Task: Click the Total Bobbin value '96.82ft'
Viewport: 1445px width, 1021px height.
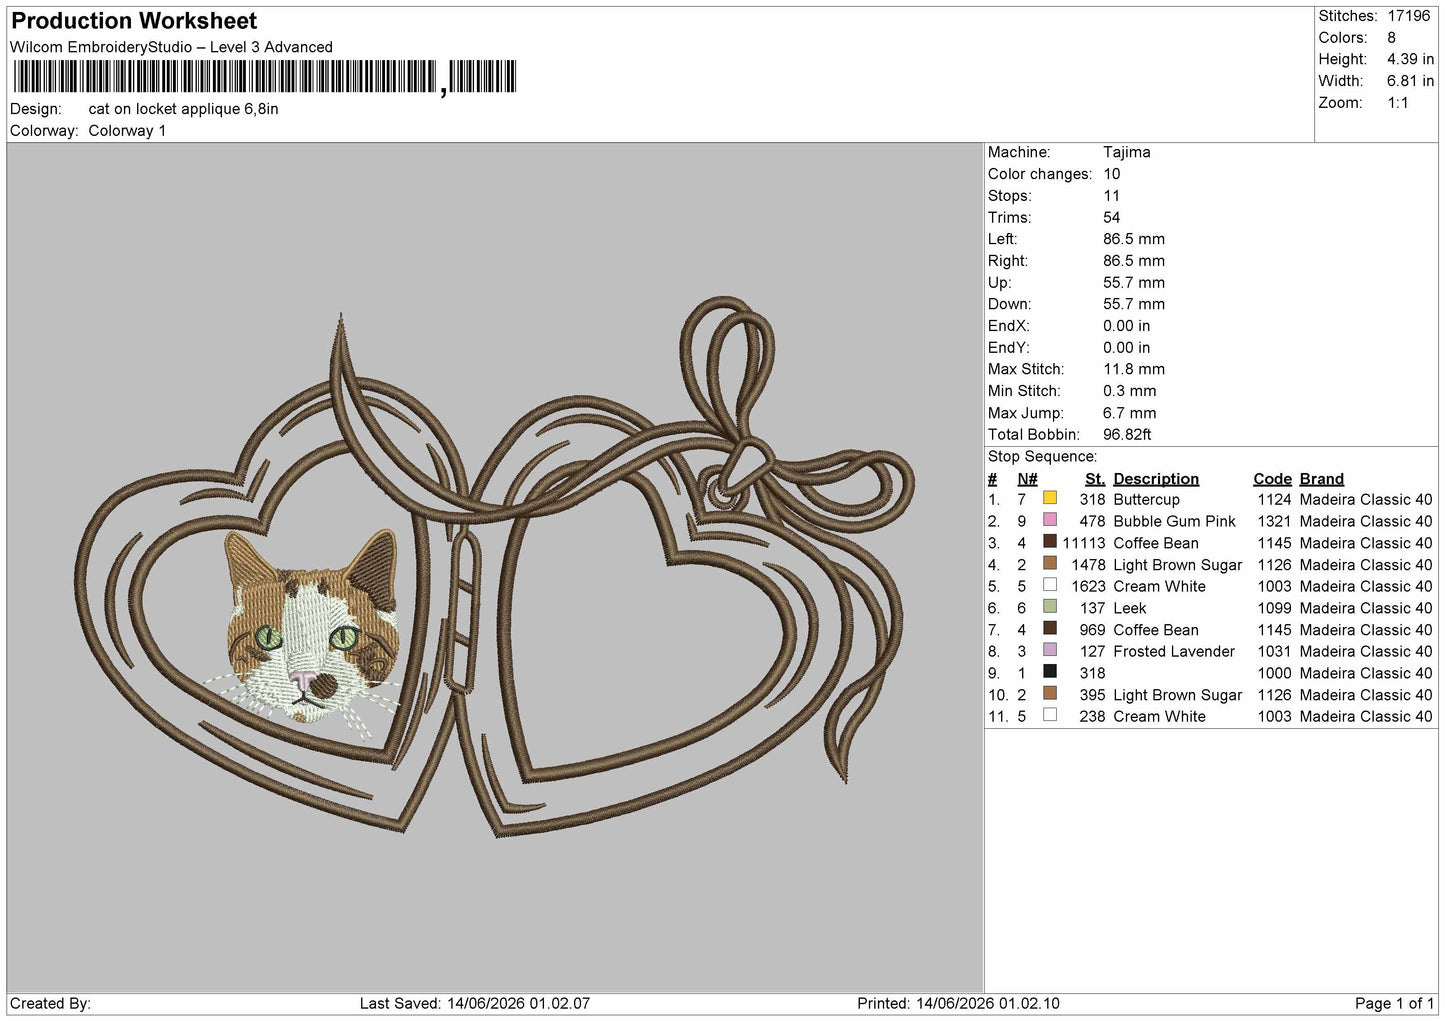Action: [x=1127, y=434]
